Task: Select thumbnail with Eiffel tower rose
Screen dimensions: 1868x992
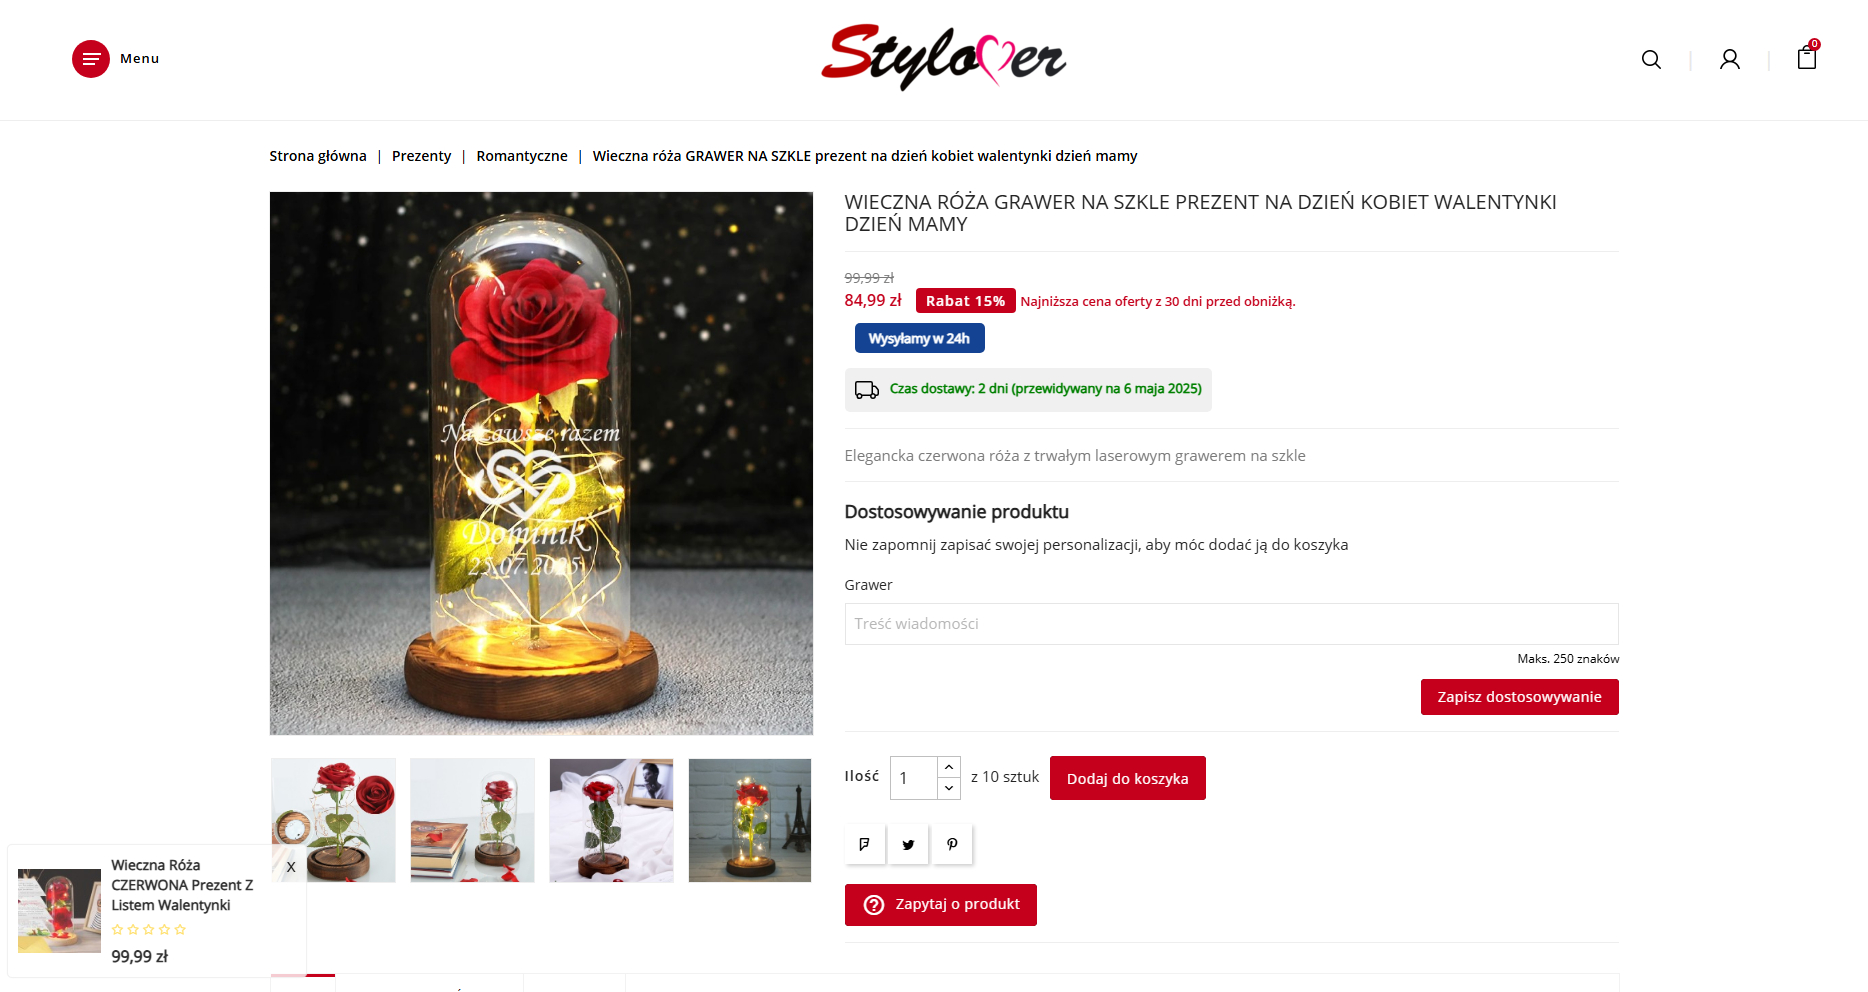Action: [x=750, y=820]
